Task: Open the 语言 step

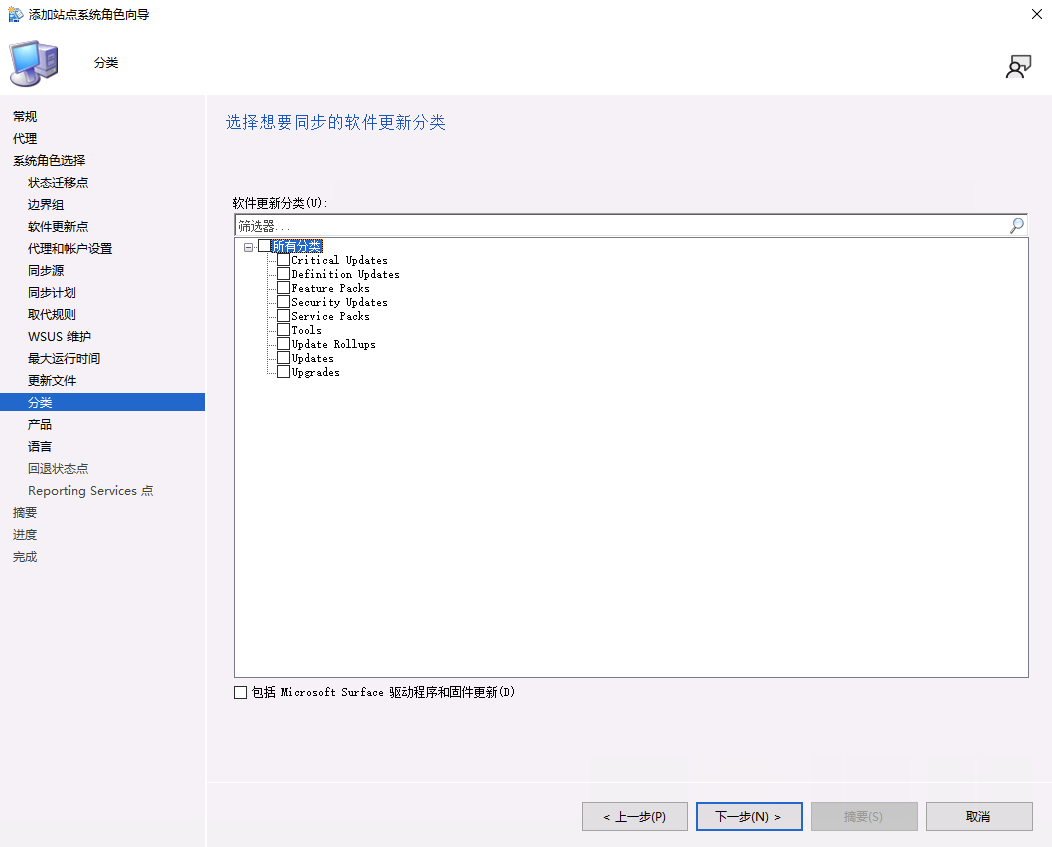Action: tap(40, 447)
